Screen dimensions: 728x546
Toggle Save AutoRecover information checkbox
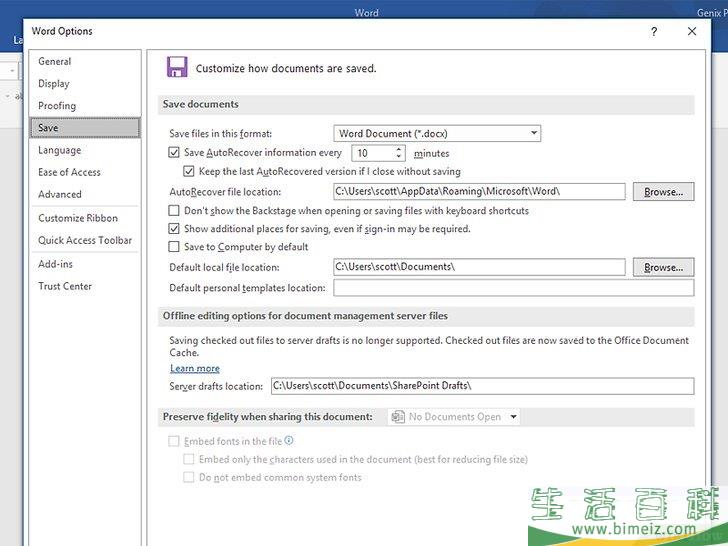coord(174,152)
